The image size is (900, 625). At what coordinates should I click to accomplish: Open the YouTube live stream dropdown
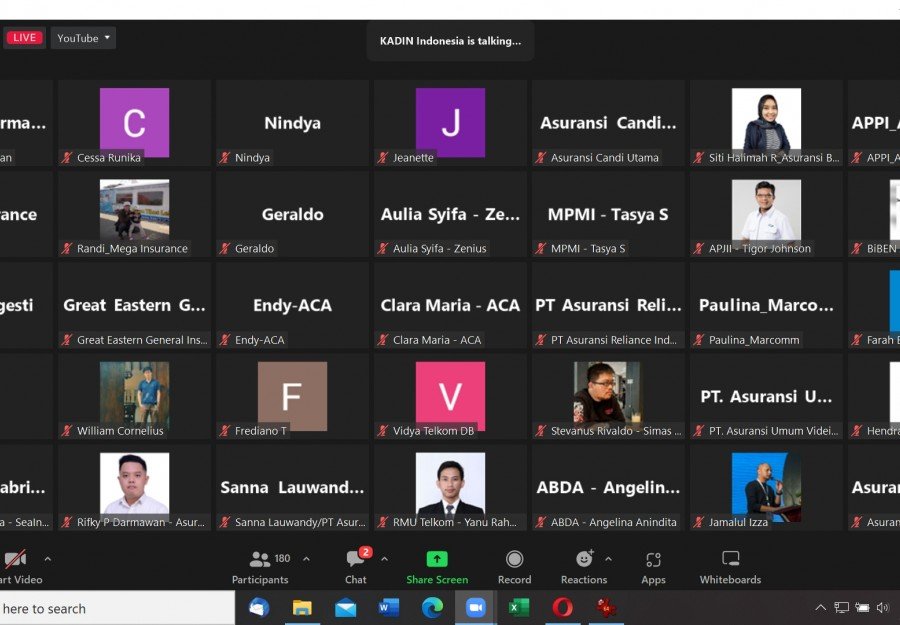click(x=83, y=38)
